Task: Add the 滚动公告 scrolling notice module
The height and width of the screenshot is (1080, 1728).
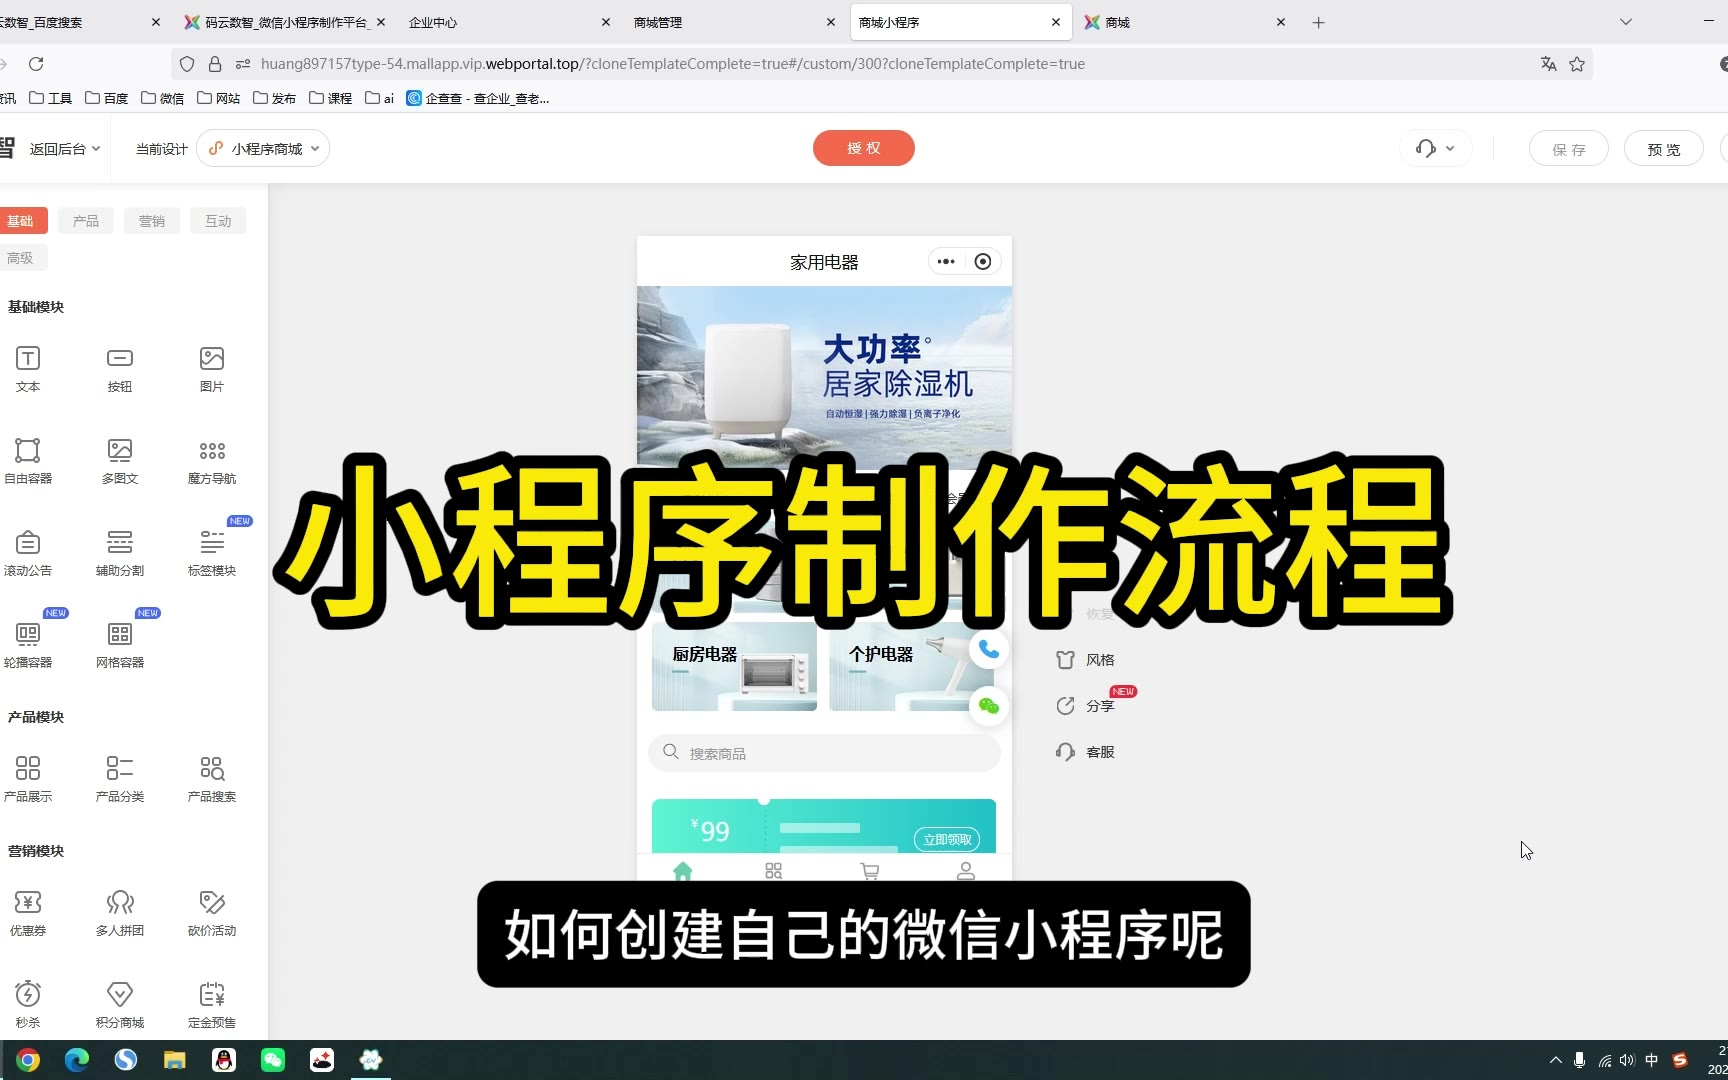Action: (x=28, y=553)
